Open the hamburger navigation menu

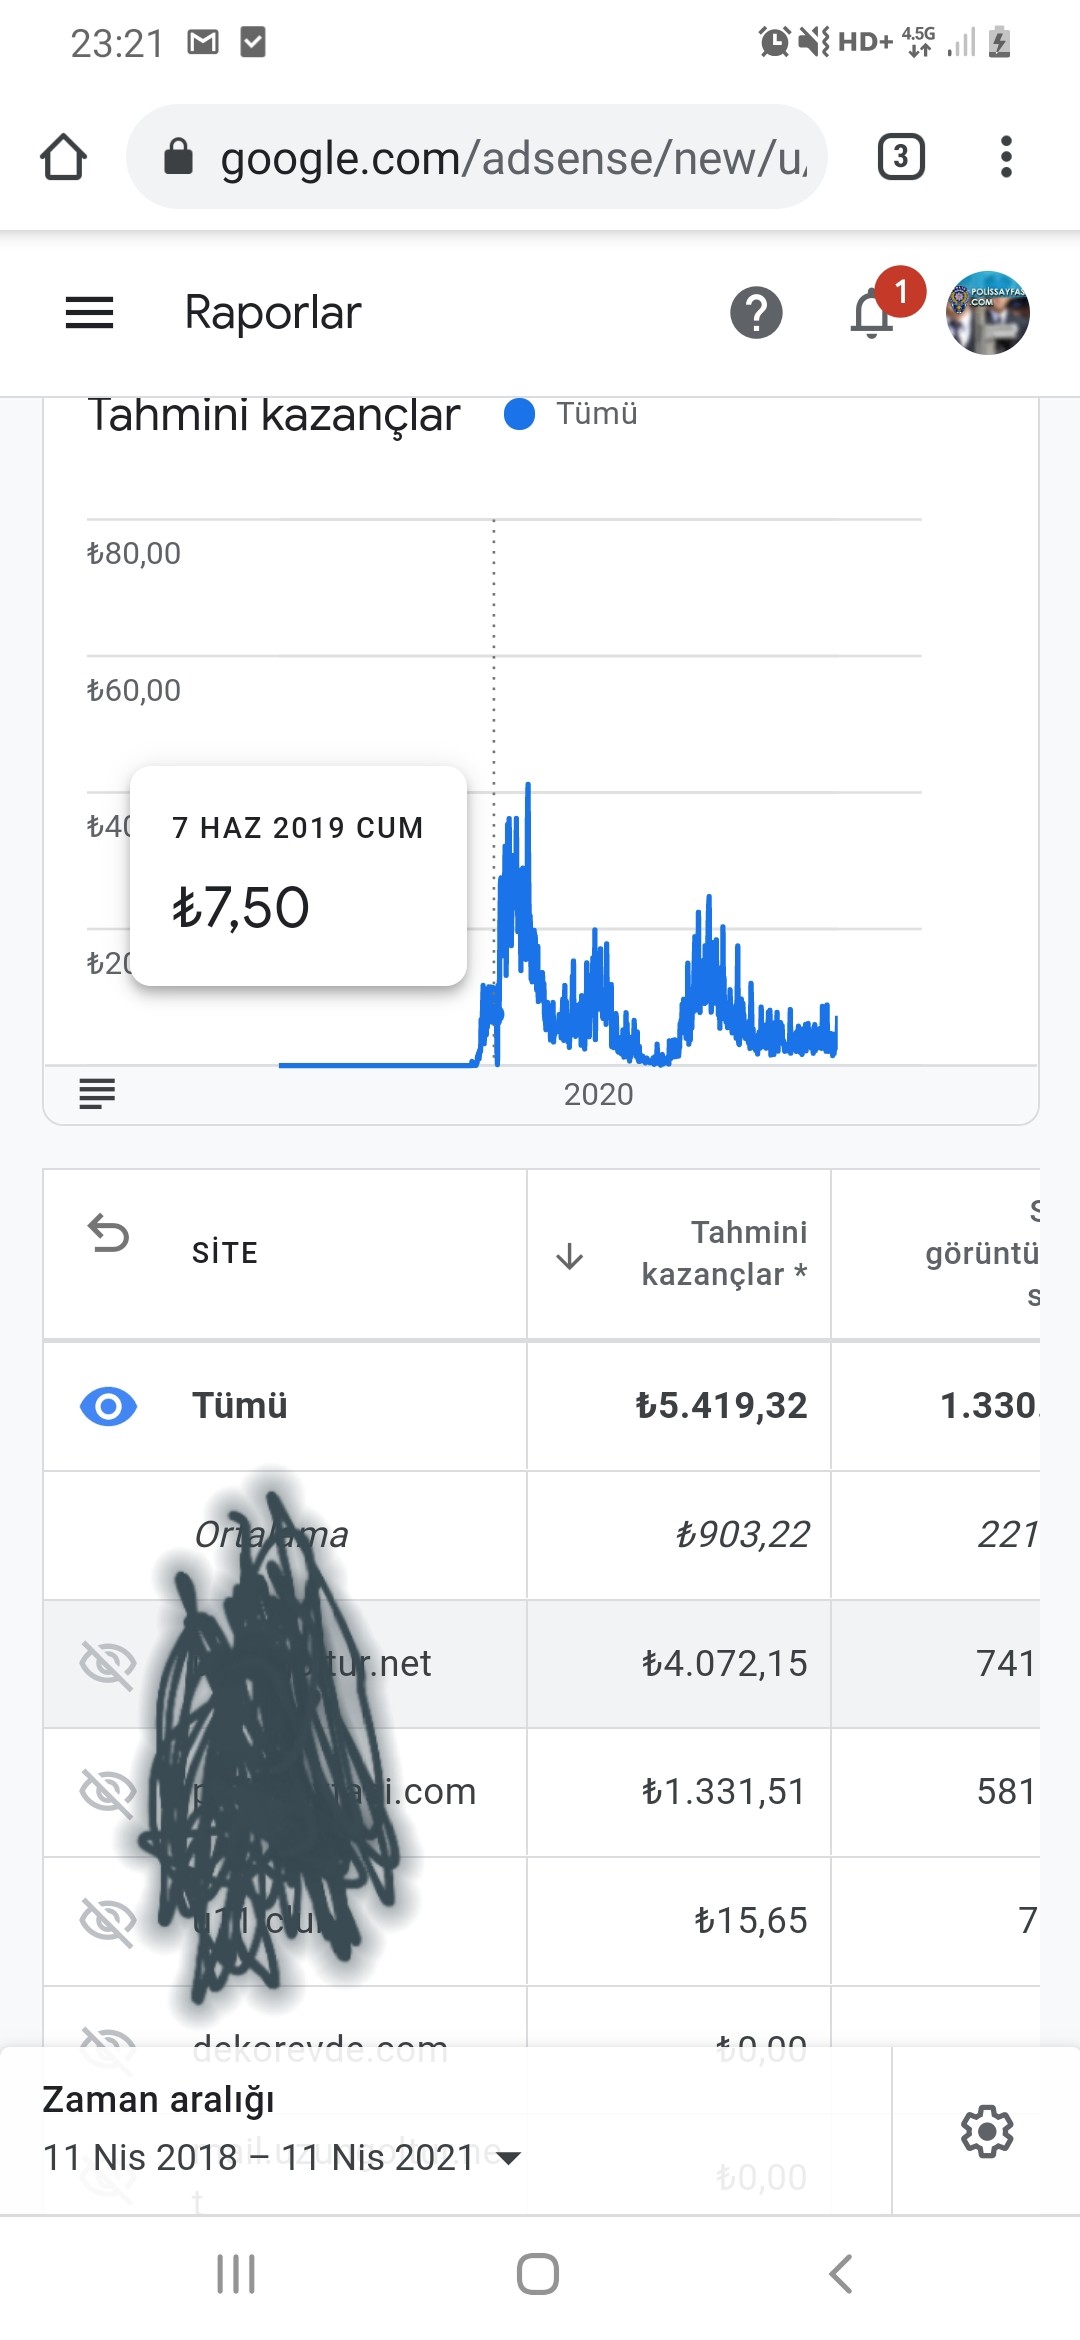[89, 313]
